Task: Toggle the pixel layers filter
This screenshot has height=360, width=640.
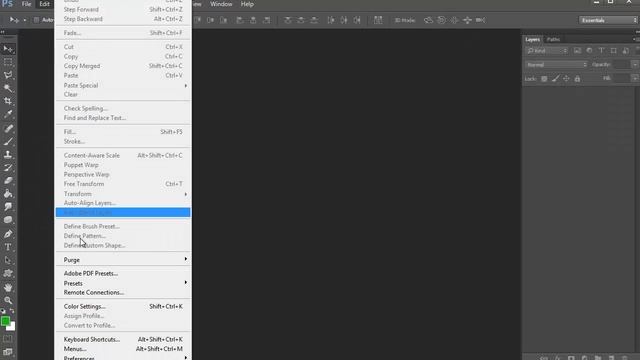Action: (577, 51)
